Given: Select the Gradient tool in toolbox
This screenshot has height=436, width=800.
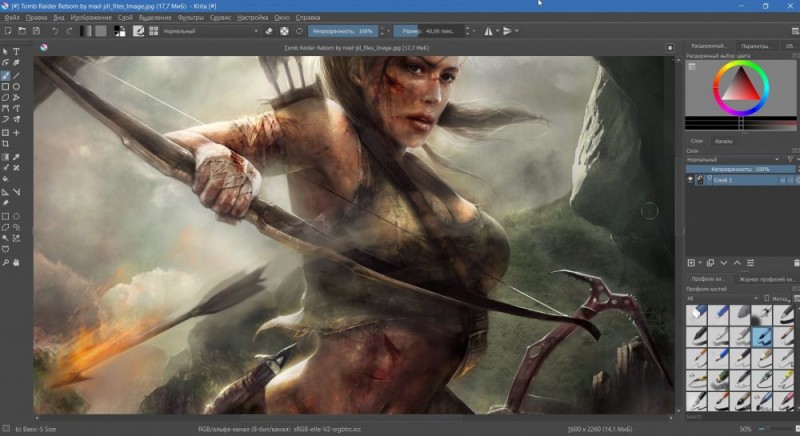Looking at the screenshot, I should tap(5, 157).
